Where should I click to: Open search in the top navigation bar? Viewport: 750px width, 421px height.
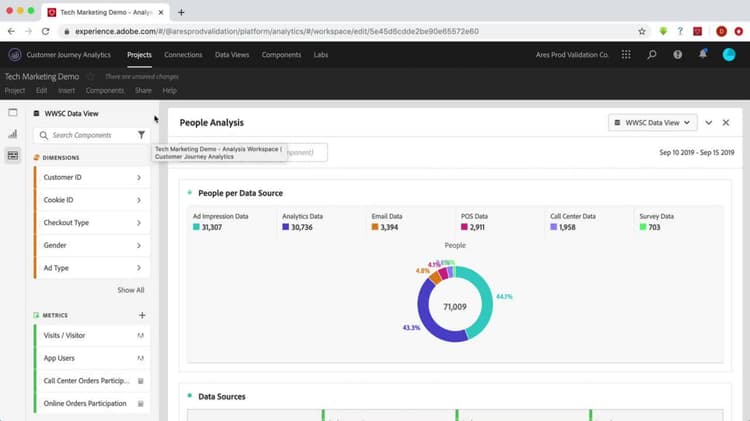[x=651, y=55]
